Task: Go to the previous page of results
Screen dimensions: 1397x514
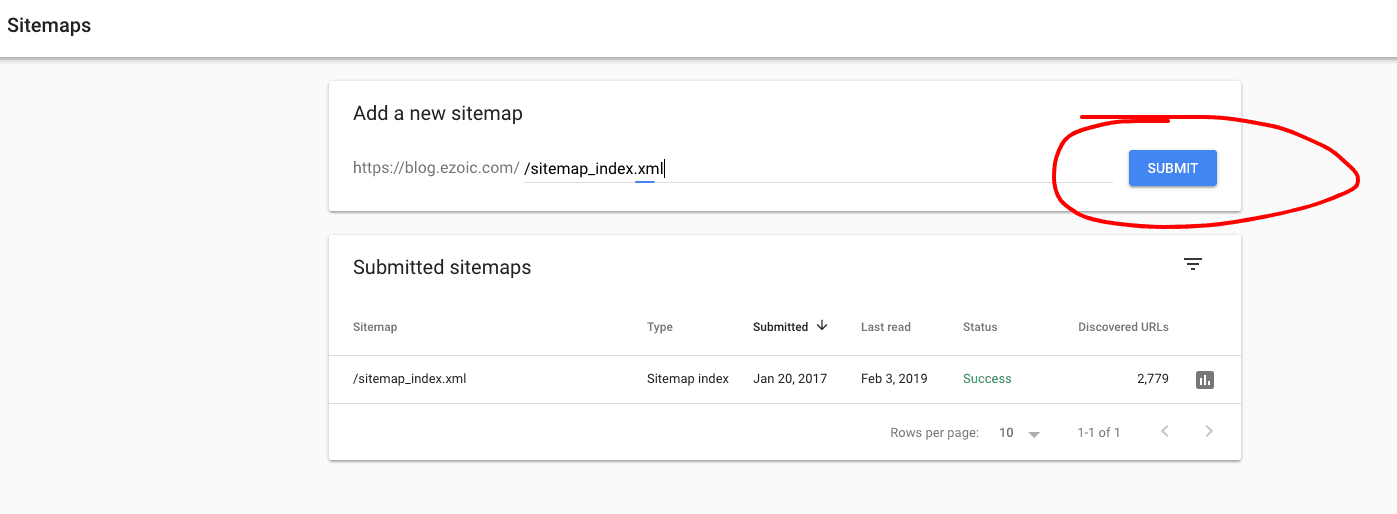Action: (x=1164, y=432)
